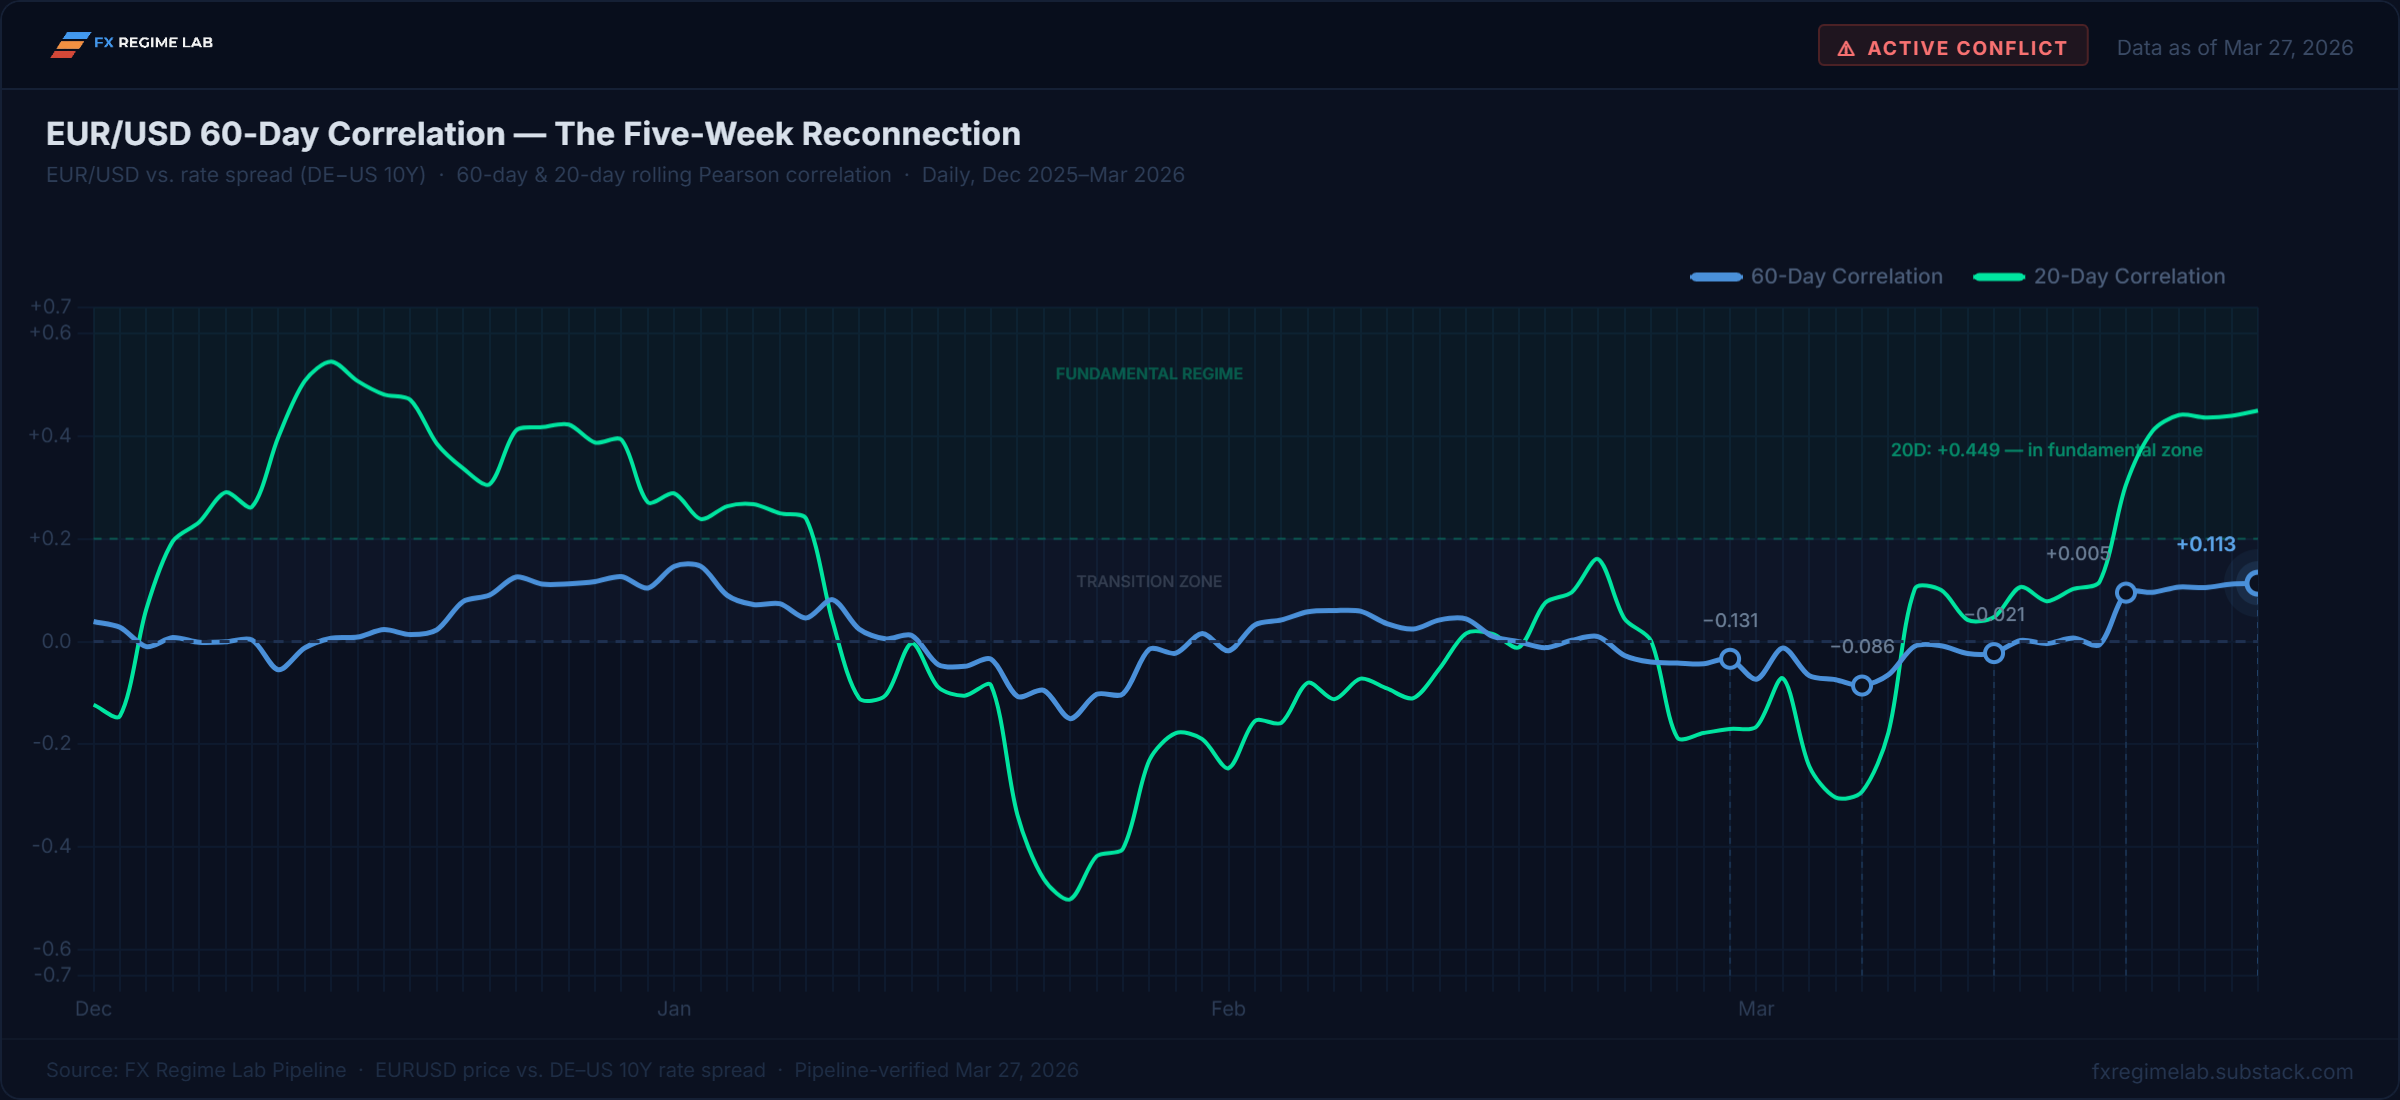The height and width of the screenshot is (1100, 2400).
Task: Click the FUNDAMENTAL REGIME zone label
Action: click(1149, 374)
